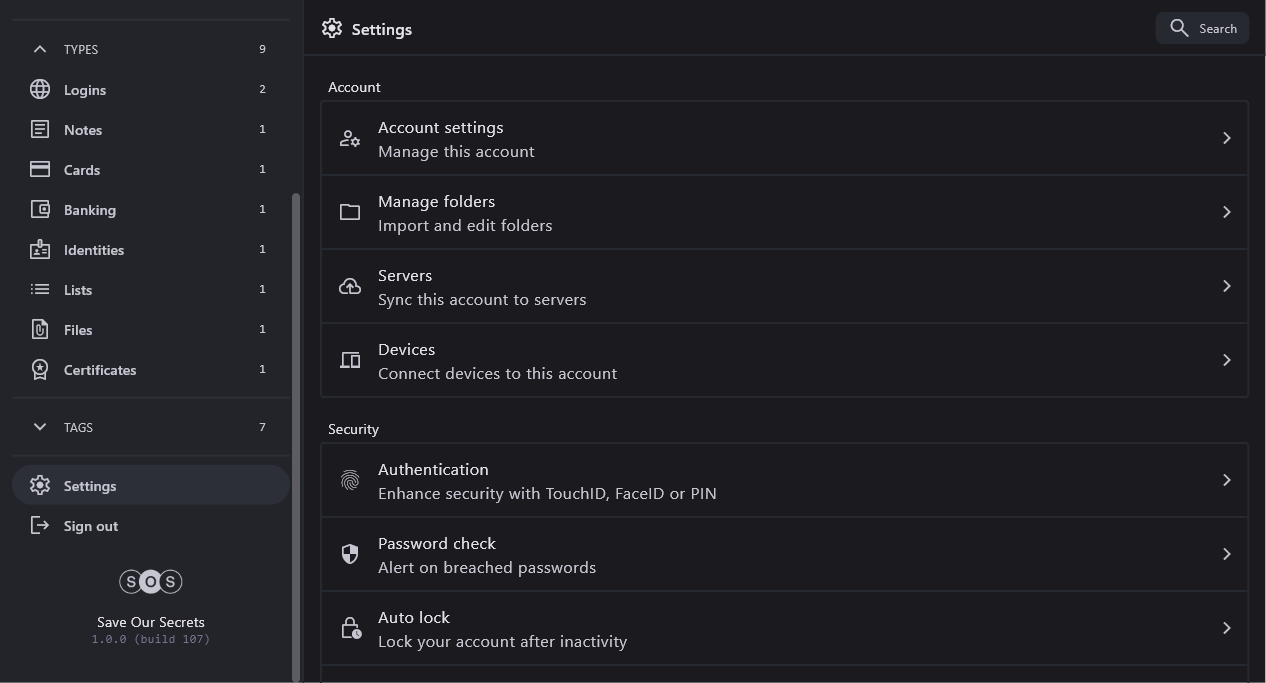Click the globe icon beside Logins
The width and height of the screenshot is (1266, 683).
[x=40, y=89]
